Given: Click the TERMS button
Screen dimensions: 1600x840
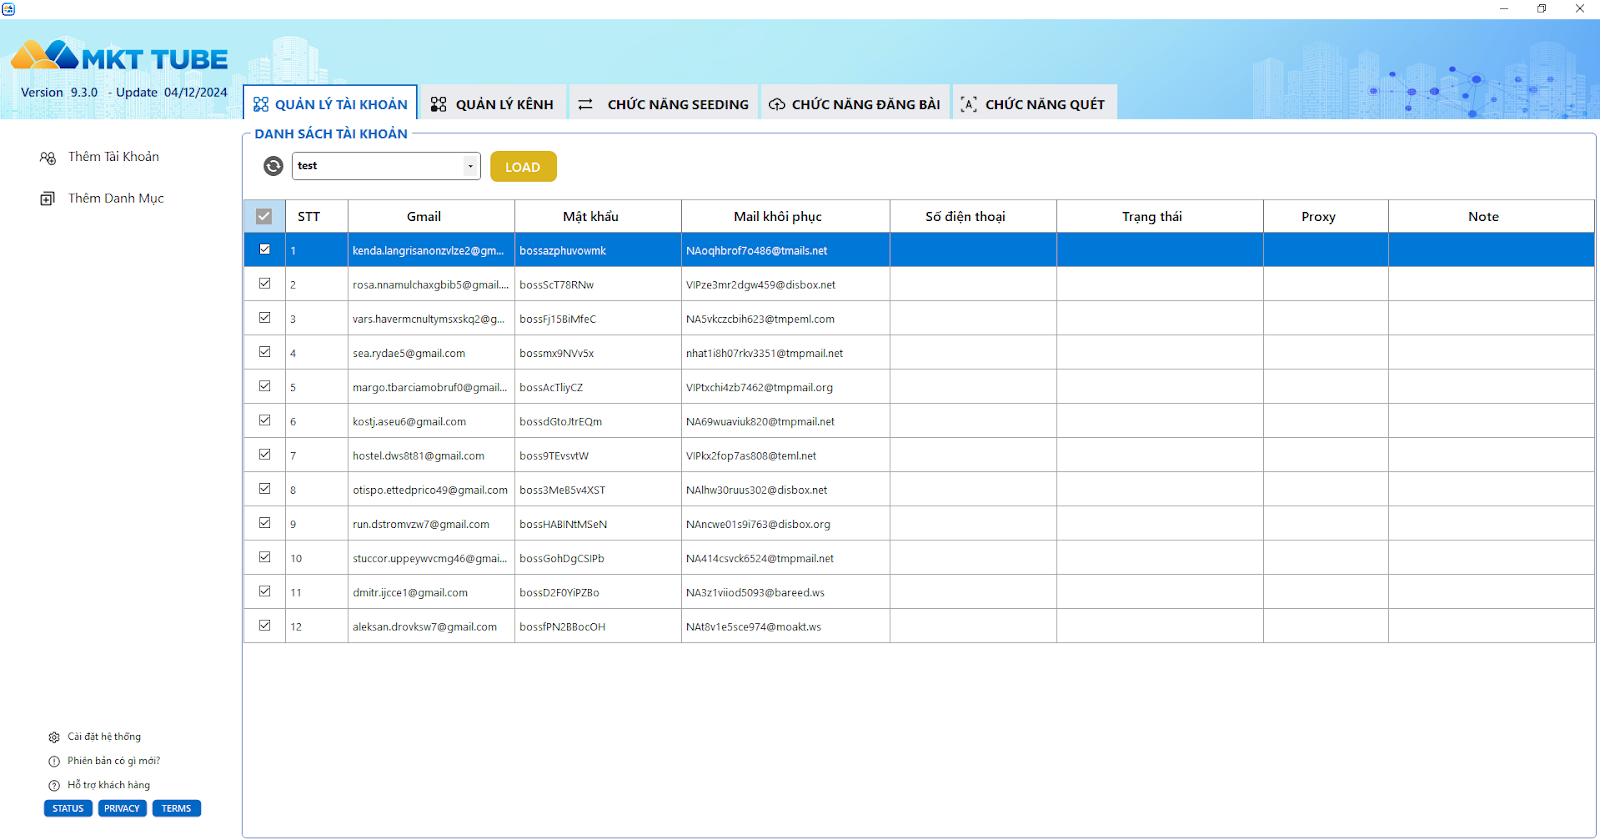Looking at the screenshot, I should coord(176,808).
